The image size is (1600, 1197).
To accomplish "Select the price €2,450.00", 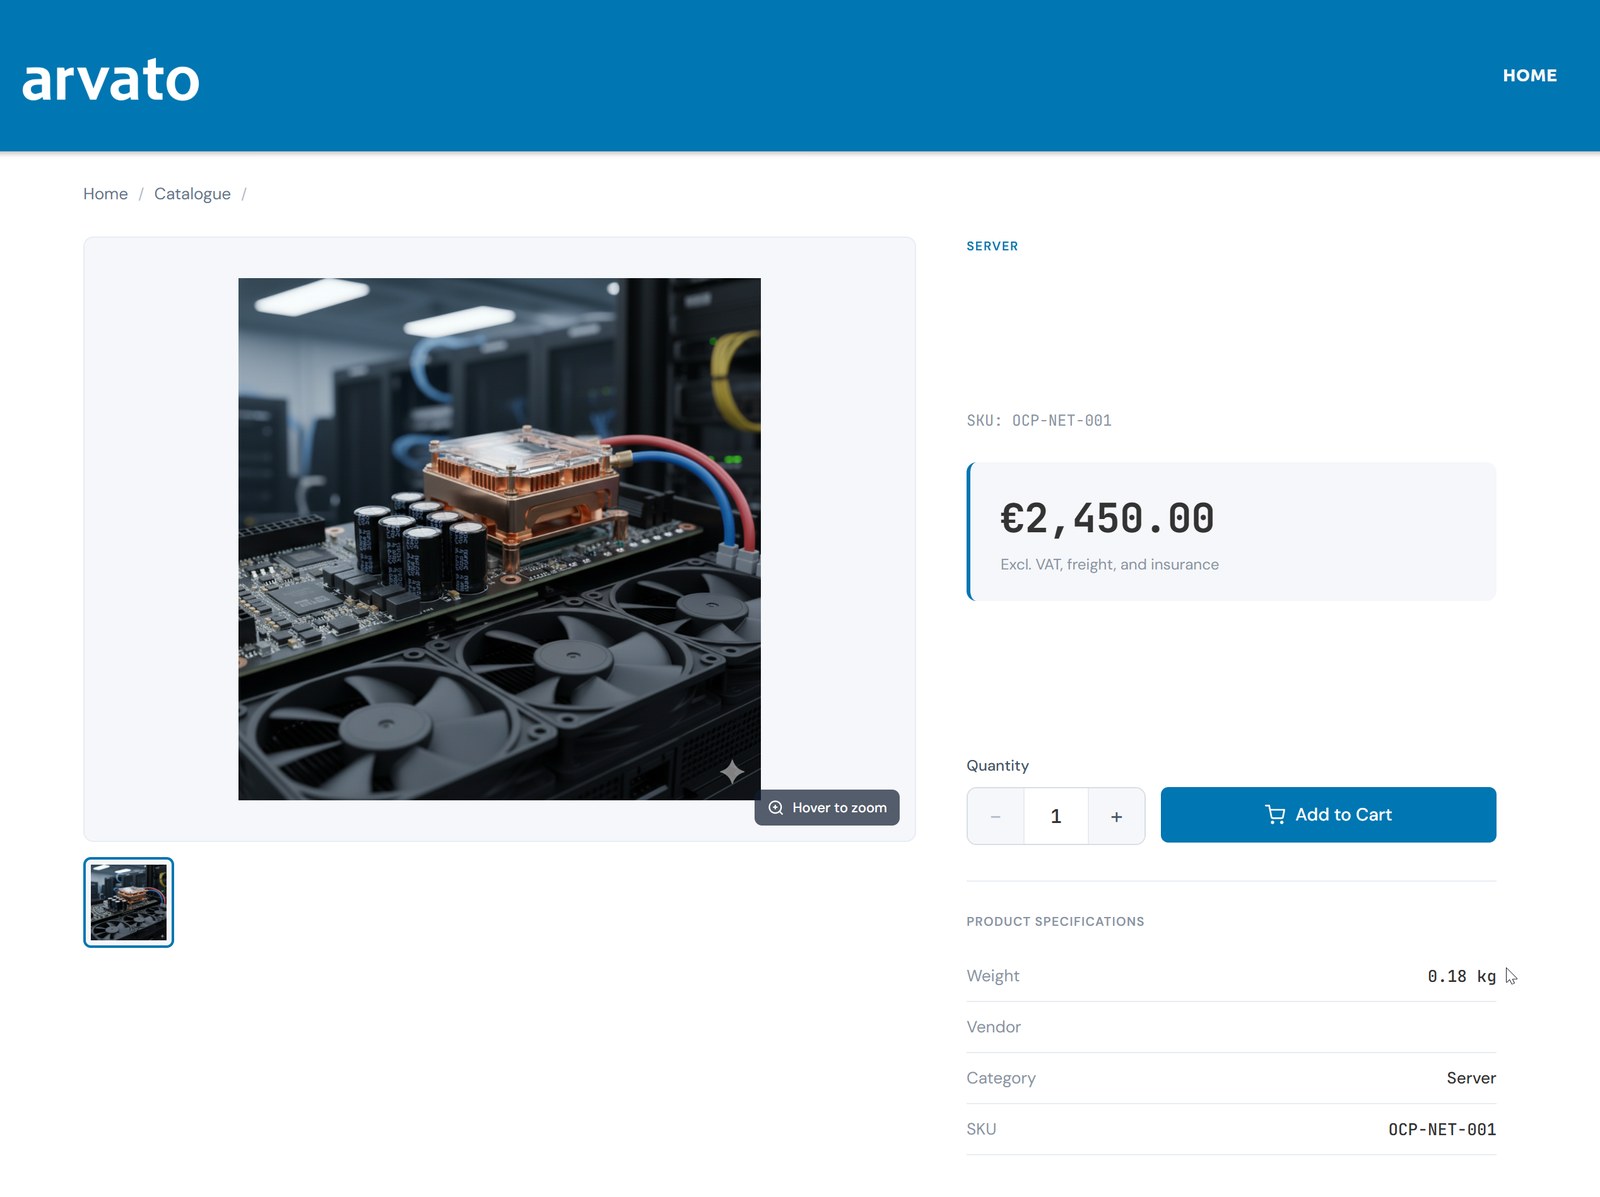I will click(x=1107, y=519).
